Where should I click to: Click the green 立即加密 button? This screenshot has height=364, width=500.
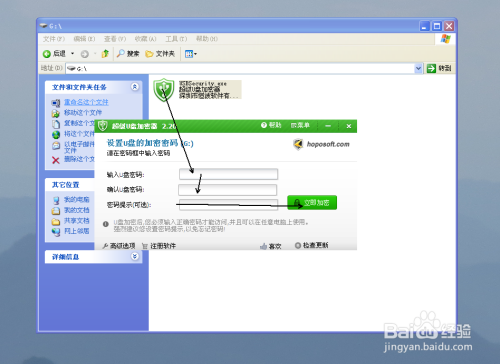[312, 203]
